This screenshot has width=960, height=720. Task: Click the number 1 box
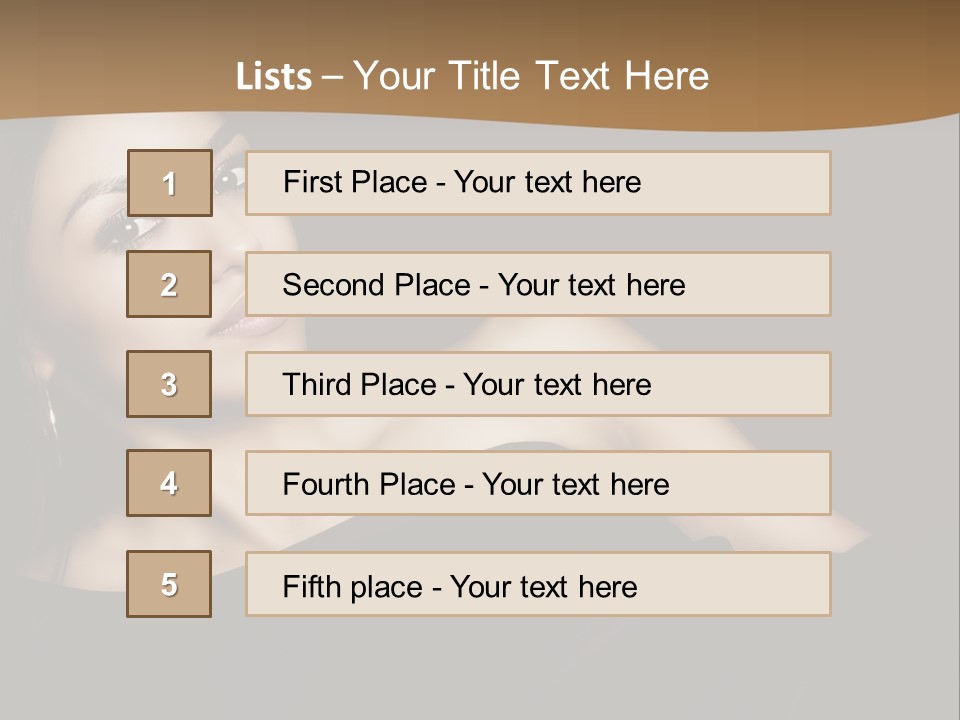pyautogui.click(x=169, y=183)
